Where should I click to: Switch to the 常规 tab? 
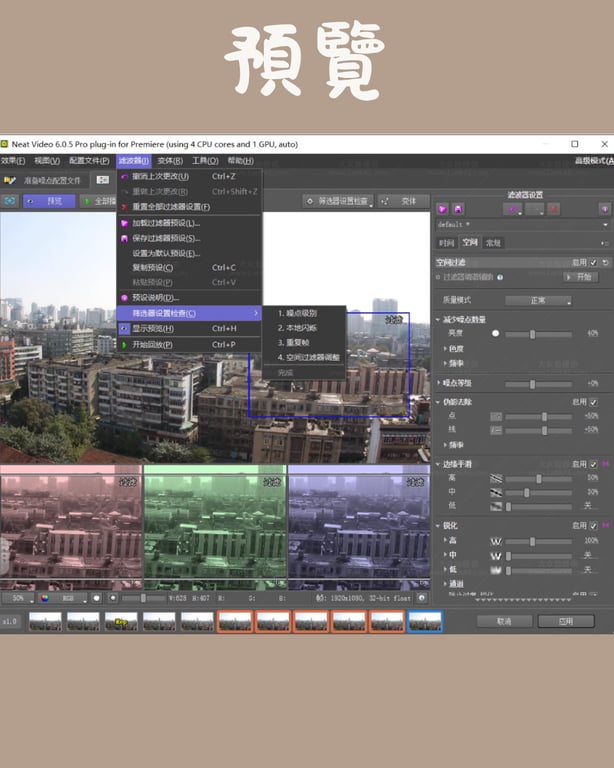[x=493, y=243]
